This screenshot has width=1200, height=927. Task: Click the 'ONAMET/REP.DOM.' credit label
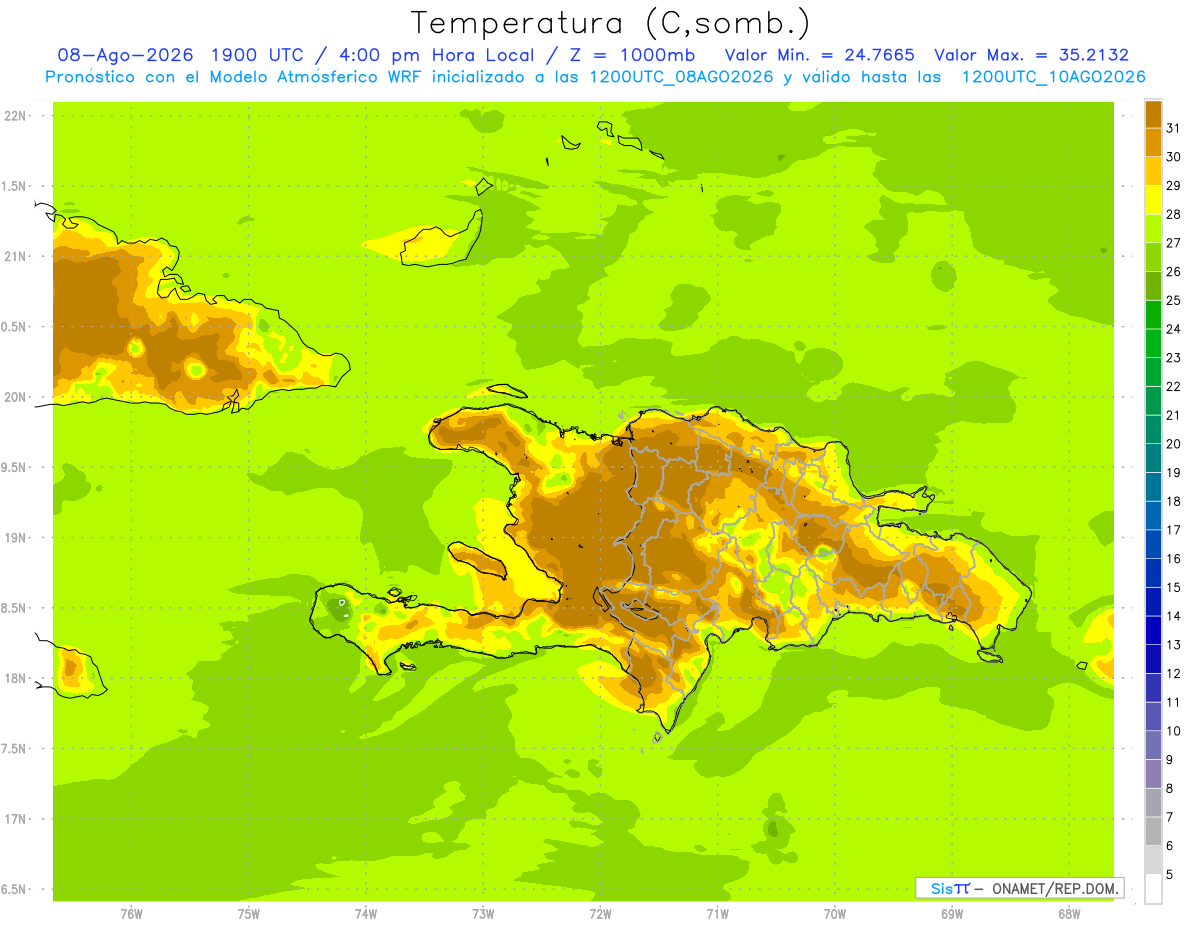(x=1054, y=888)
